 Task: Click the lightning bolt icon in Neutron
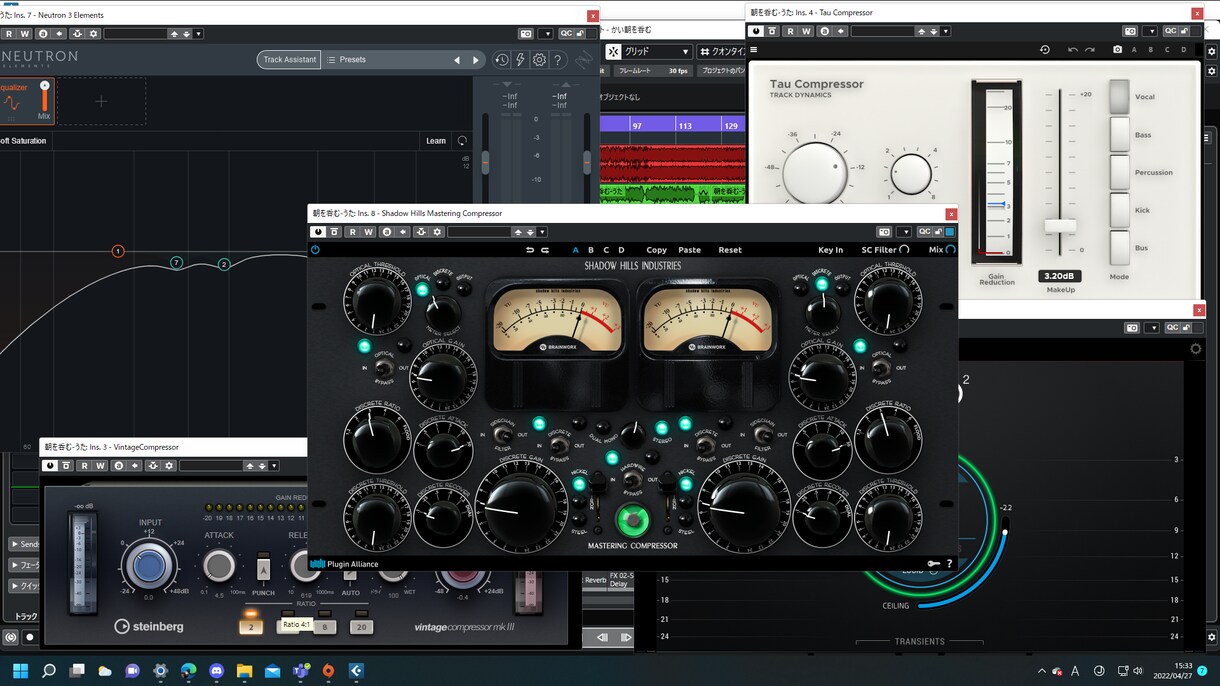(x=520, y=60)
